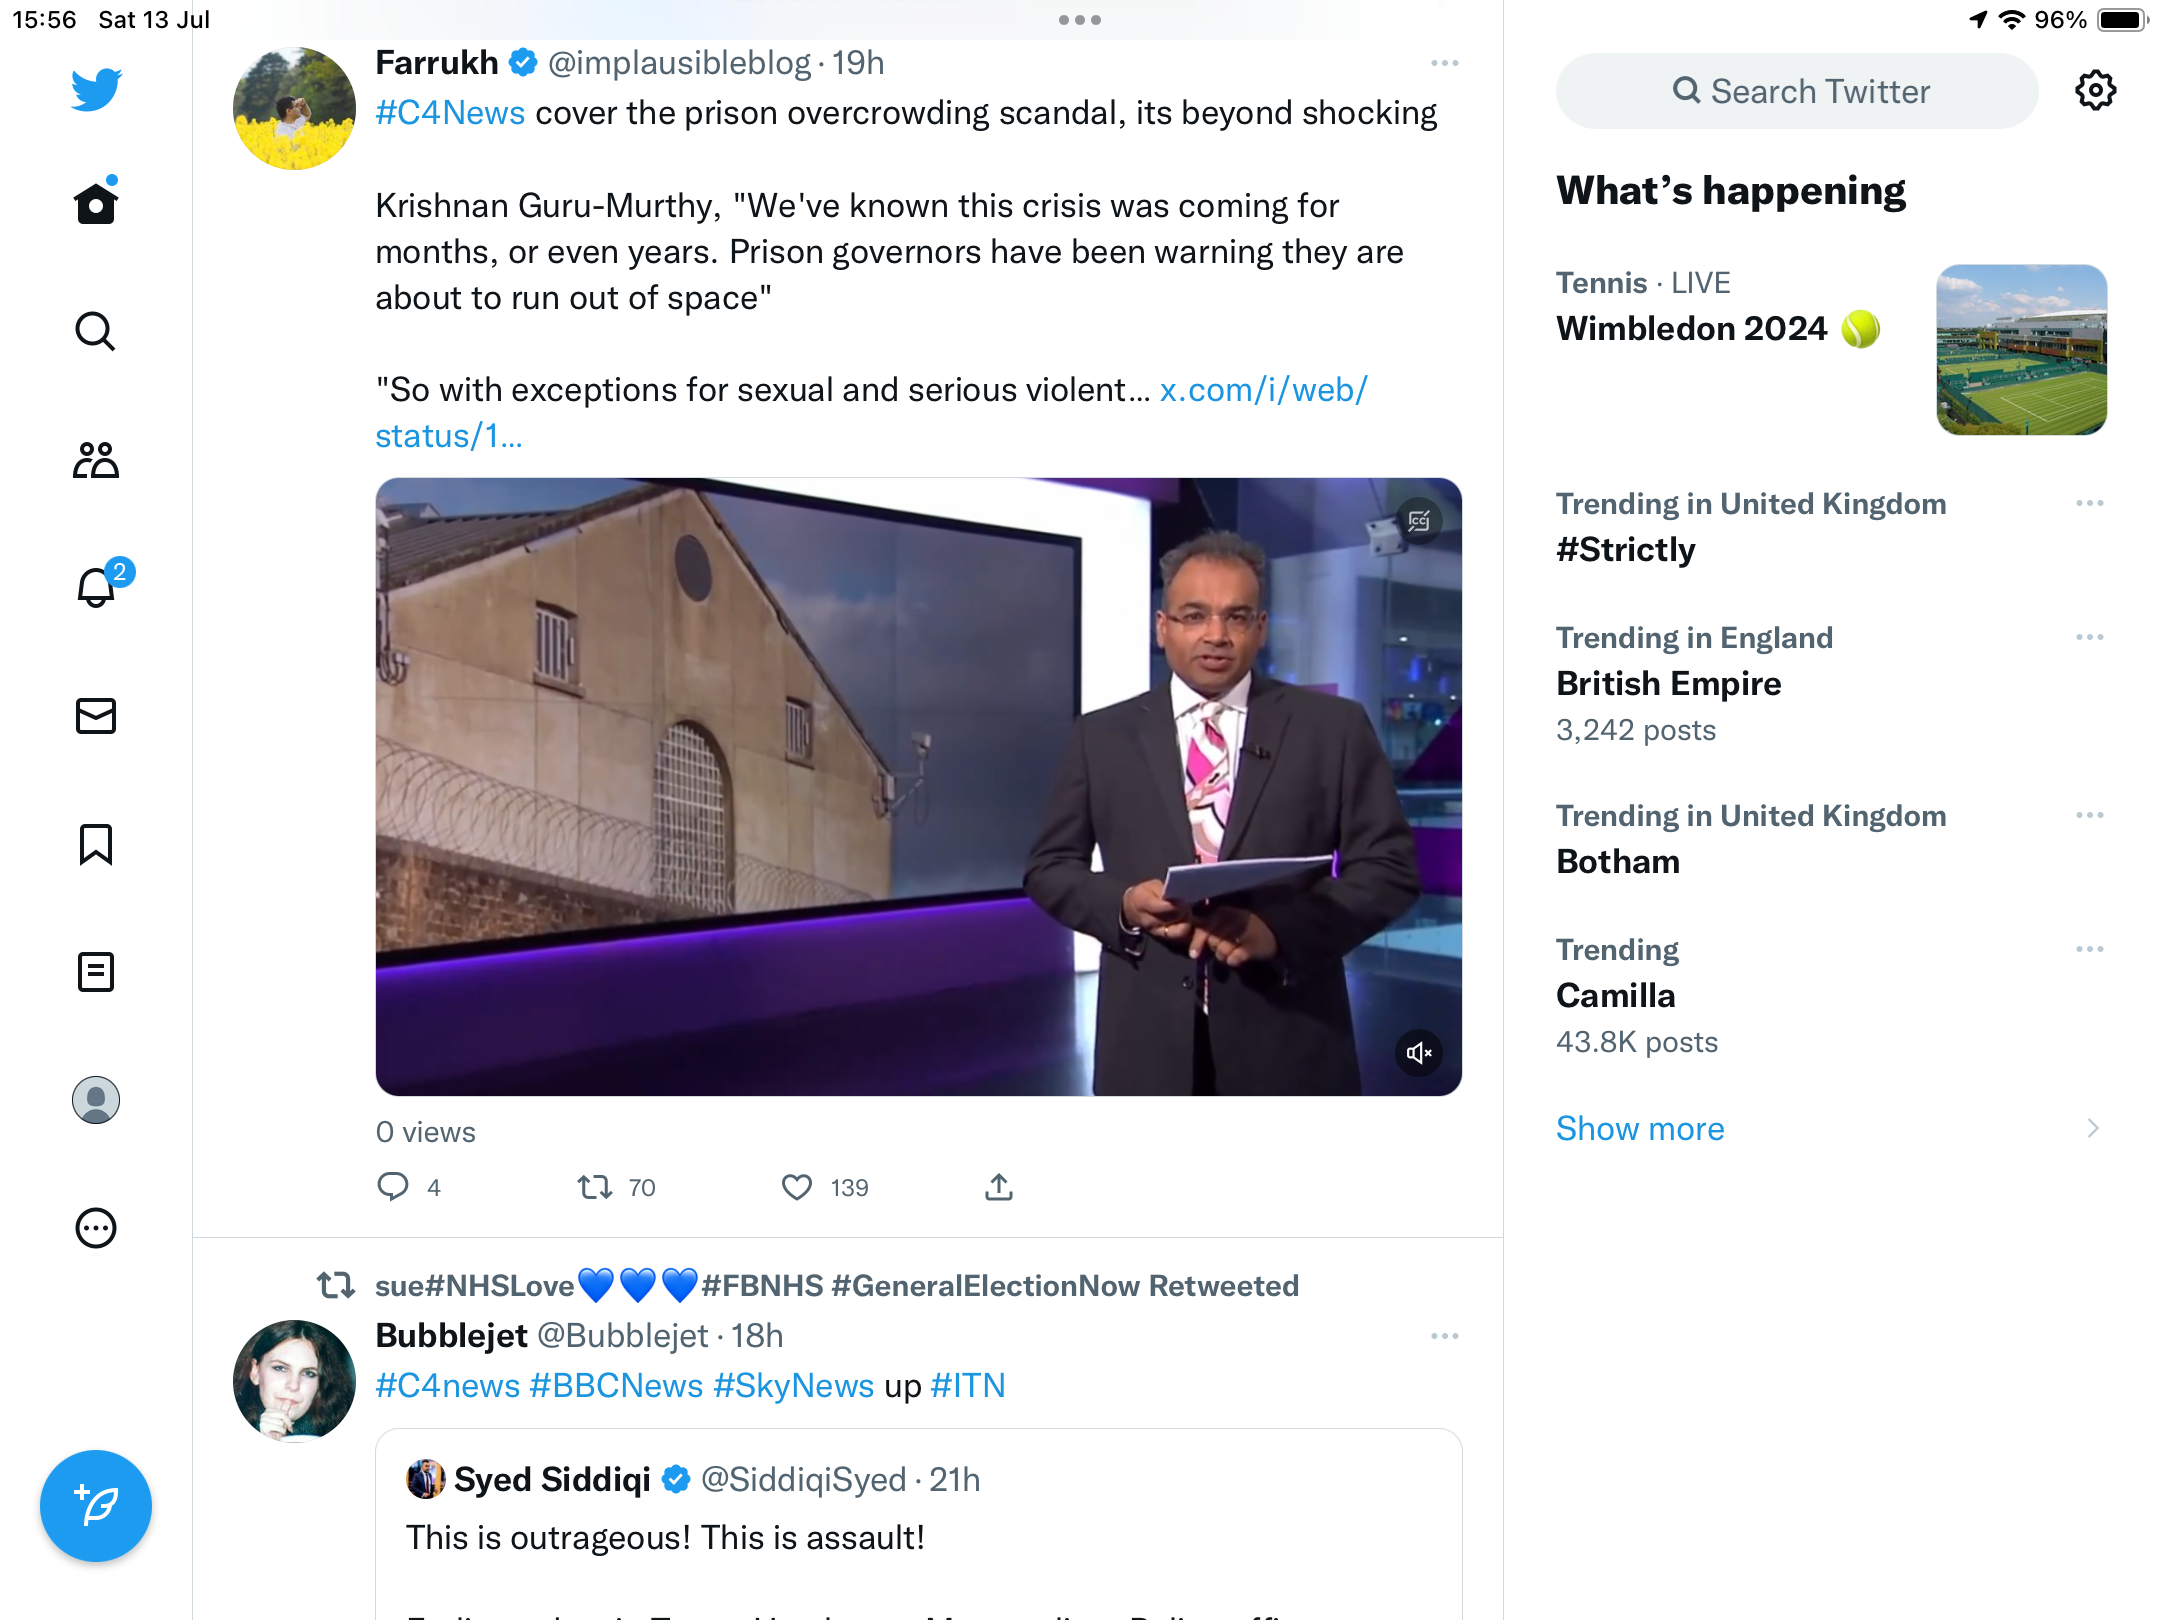Open options for British Empire trend

point(2089,637)
